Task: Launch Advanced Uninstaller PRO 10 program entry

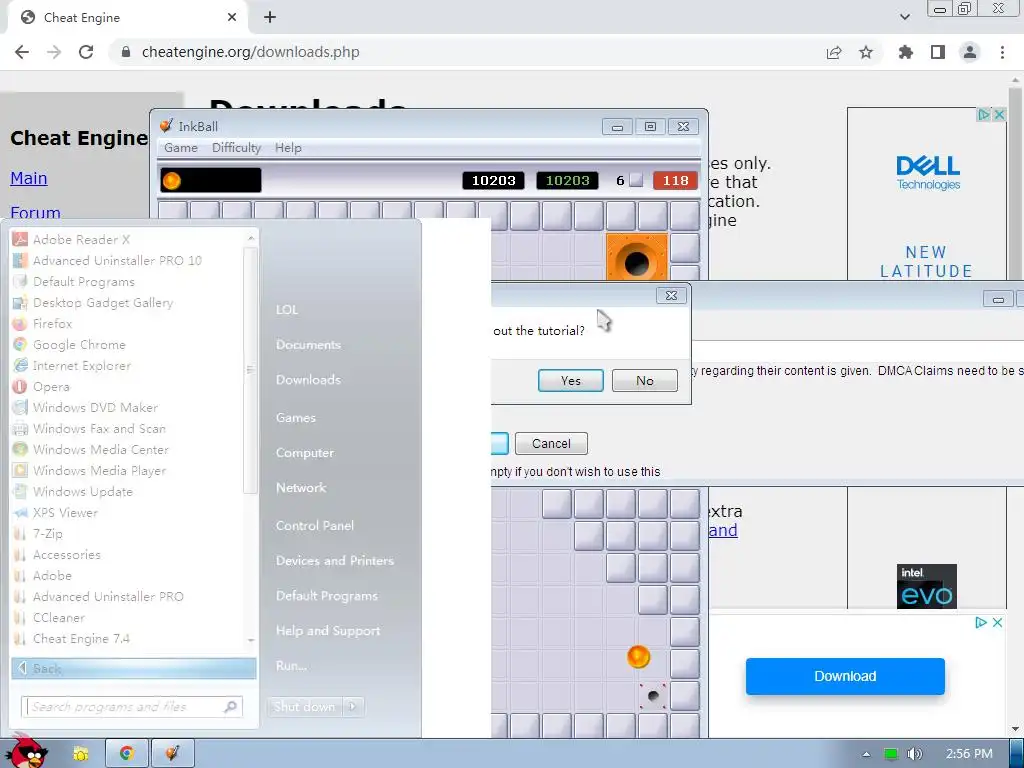Action: point(117,261)
